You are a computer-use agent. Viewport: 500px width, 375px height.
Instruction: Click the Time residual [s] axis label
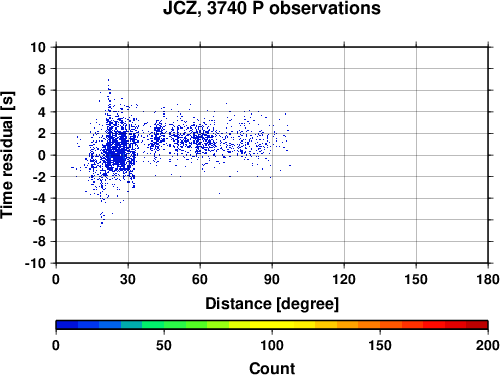(x=7, y=155)
